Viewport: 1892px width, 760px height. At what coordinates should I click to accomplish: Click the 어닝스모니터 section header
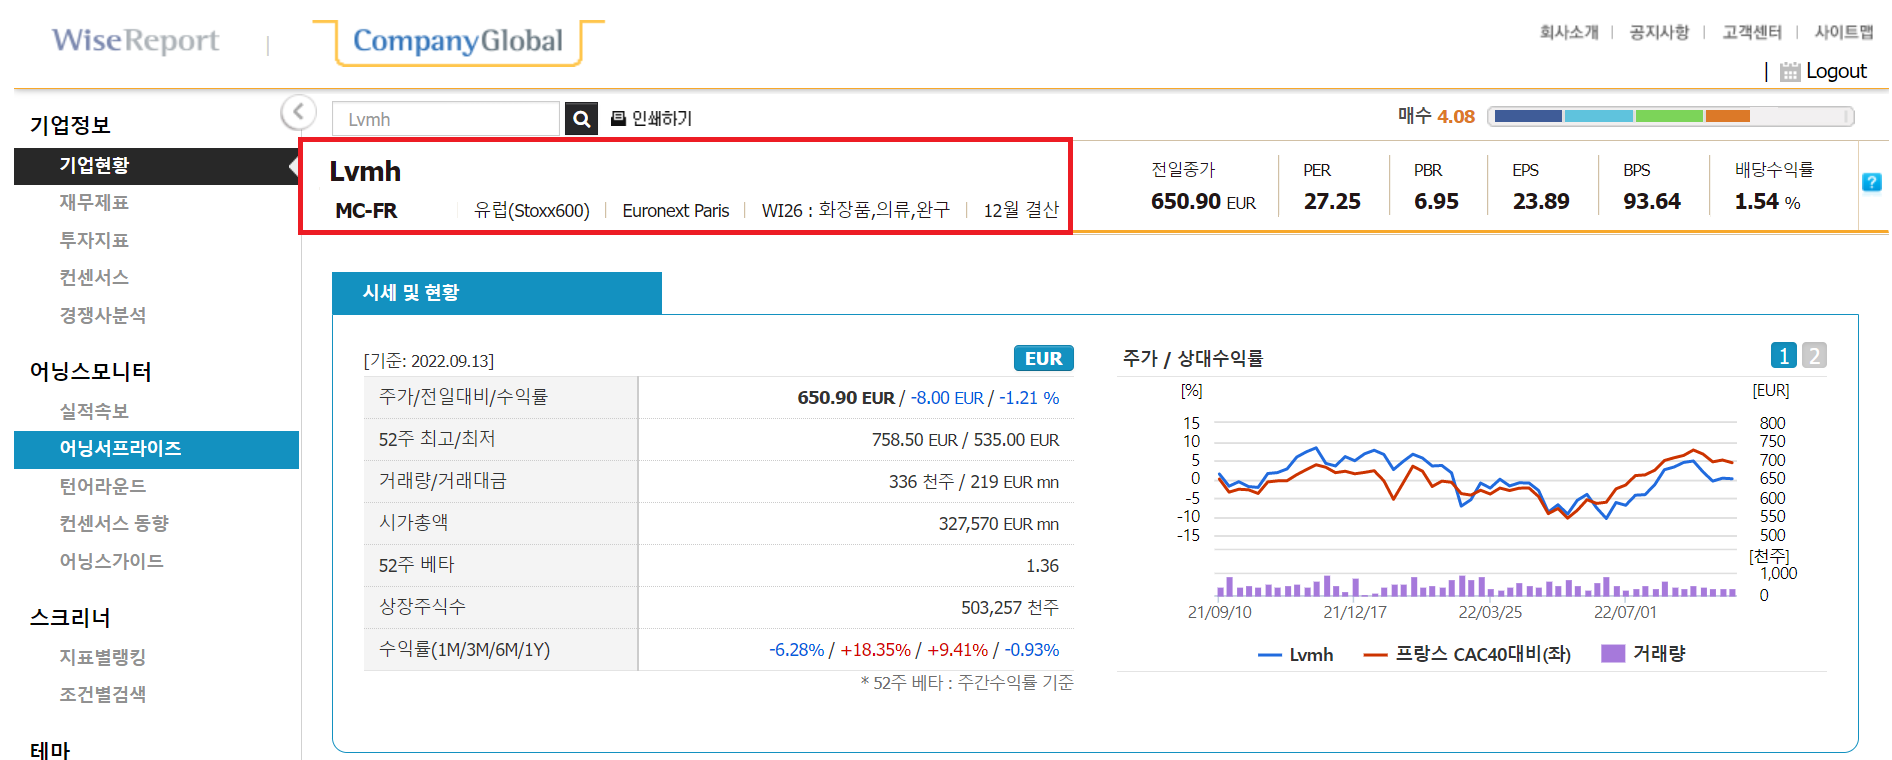90,371
